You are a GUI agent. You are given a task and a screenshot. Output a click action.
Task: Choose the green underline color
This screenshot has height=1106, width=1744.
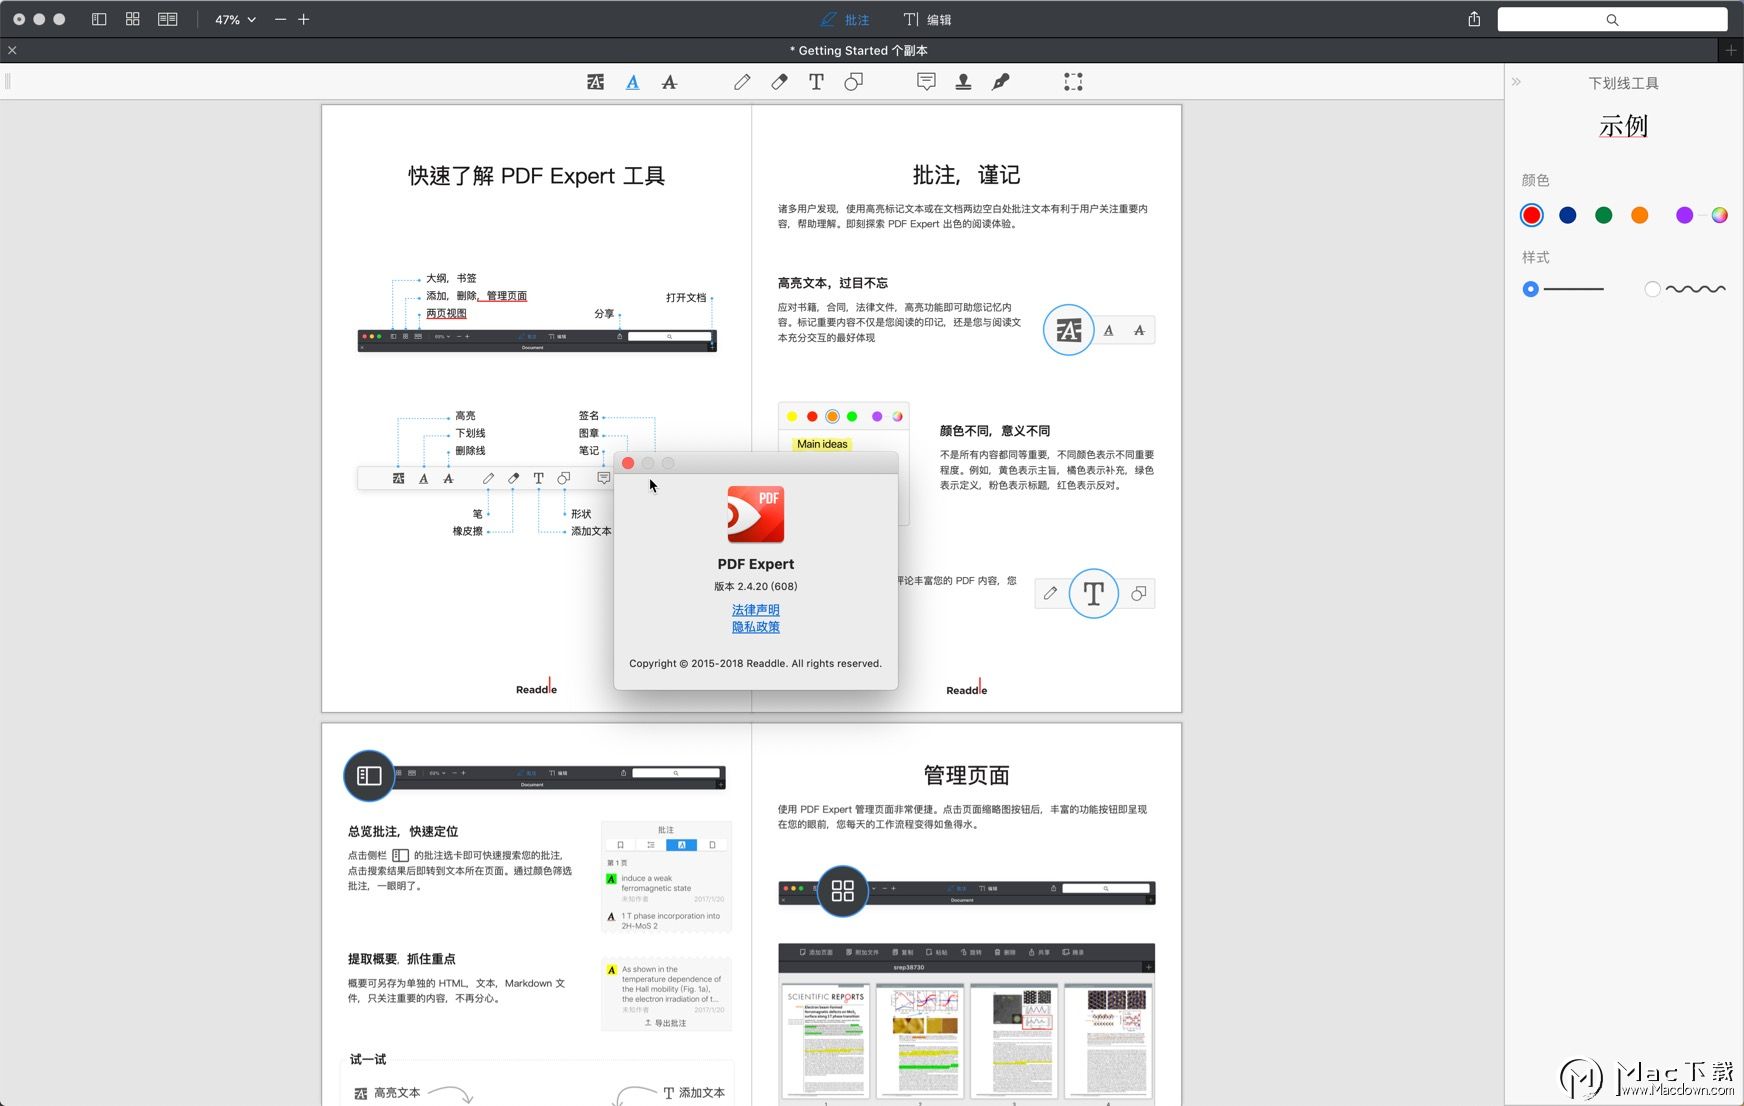pyautogui.click(x=1604, y=215)
